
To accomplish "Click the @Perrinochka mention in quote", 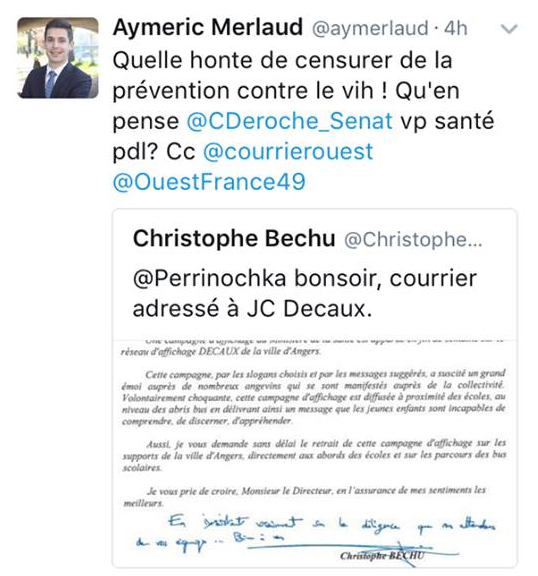I will [x=209, y=278].
